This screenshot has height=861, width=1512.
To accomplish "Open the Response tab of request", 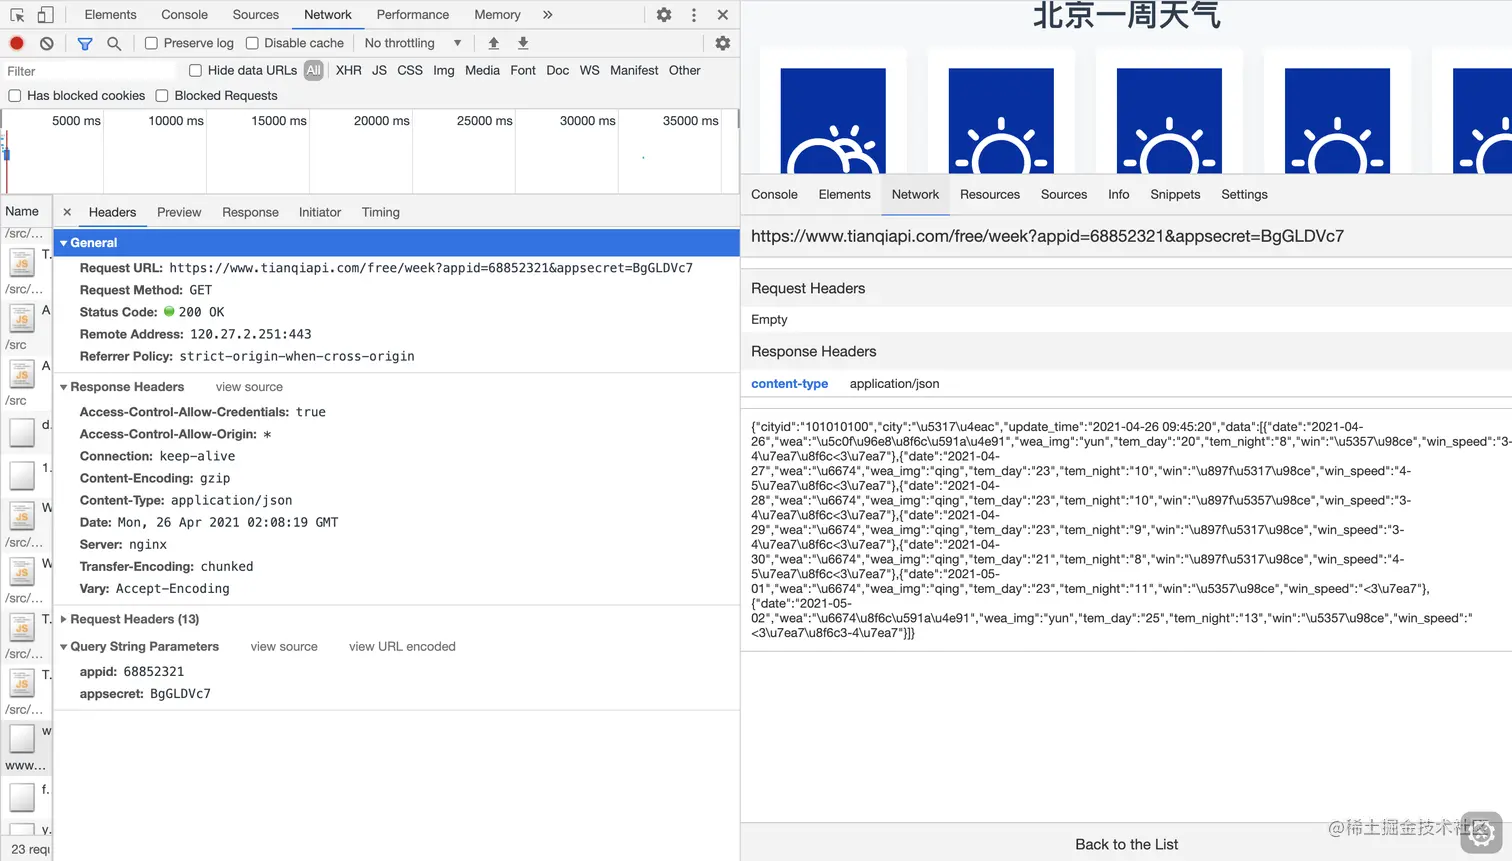I will point(250,212).
